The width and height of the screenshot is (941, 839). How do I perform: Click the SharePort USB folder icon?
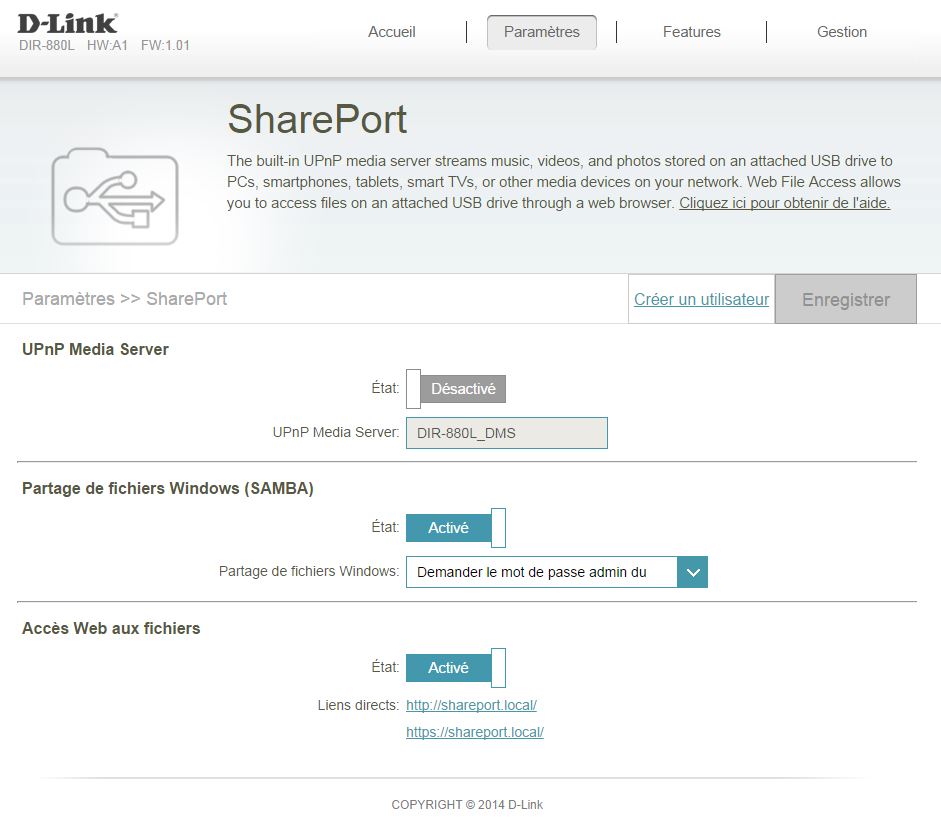[115, 196]
